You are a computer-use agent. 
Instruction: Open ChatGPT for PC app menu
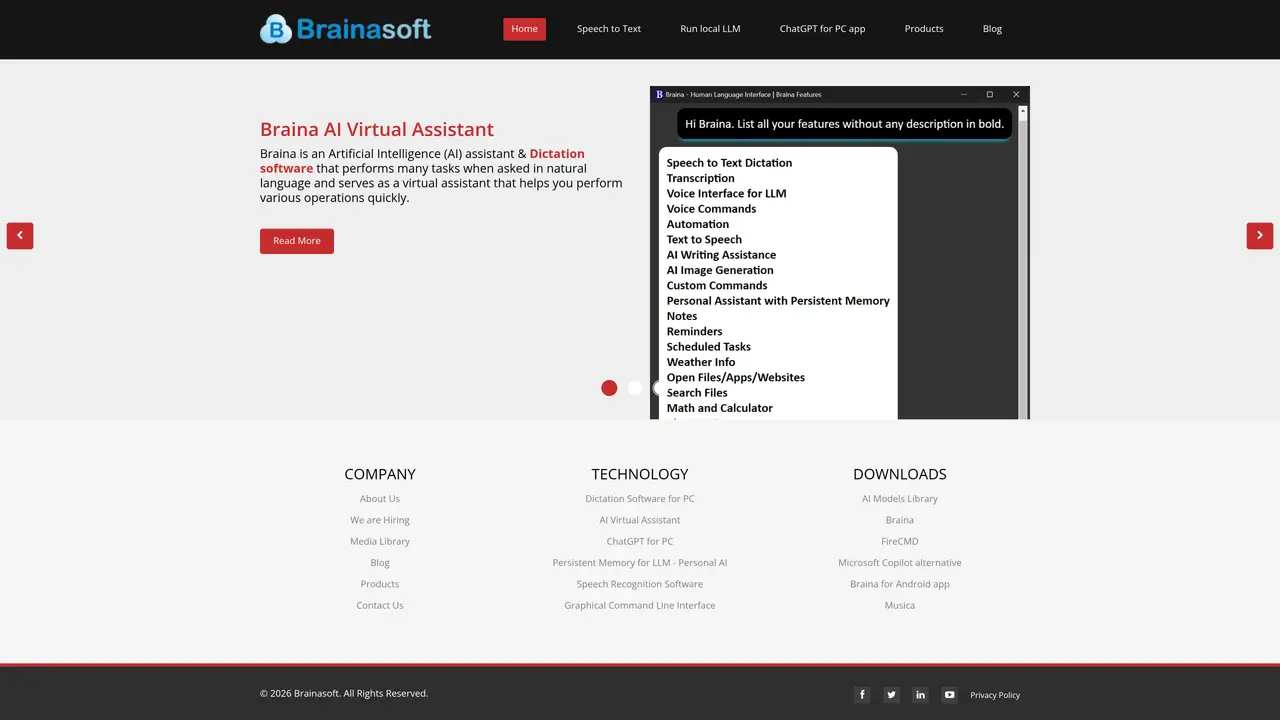point(822,29)
